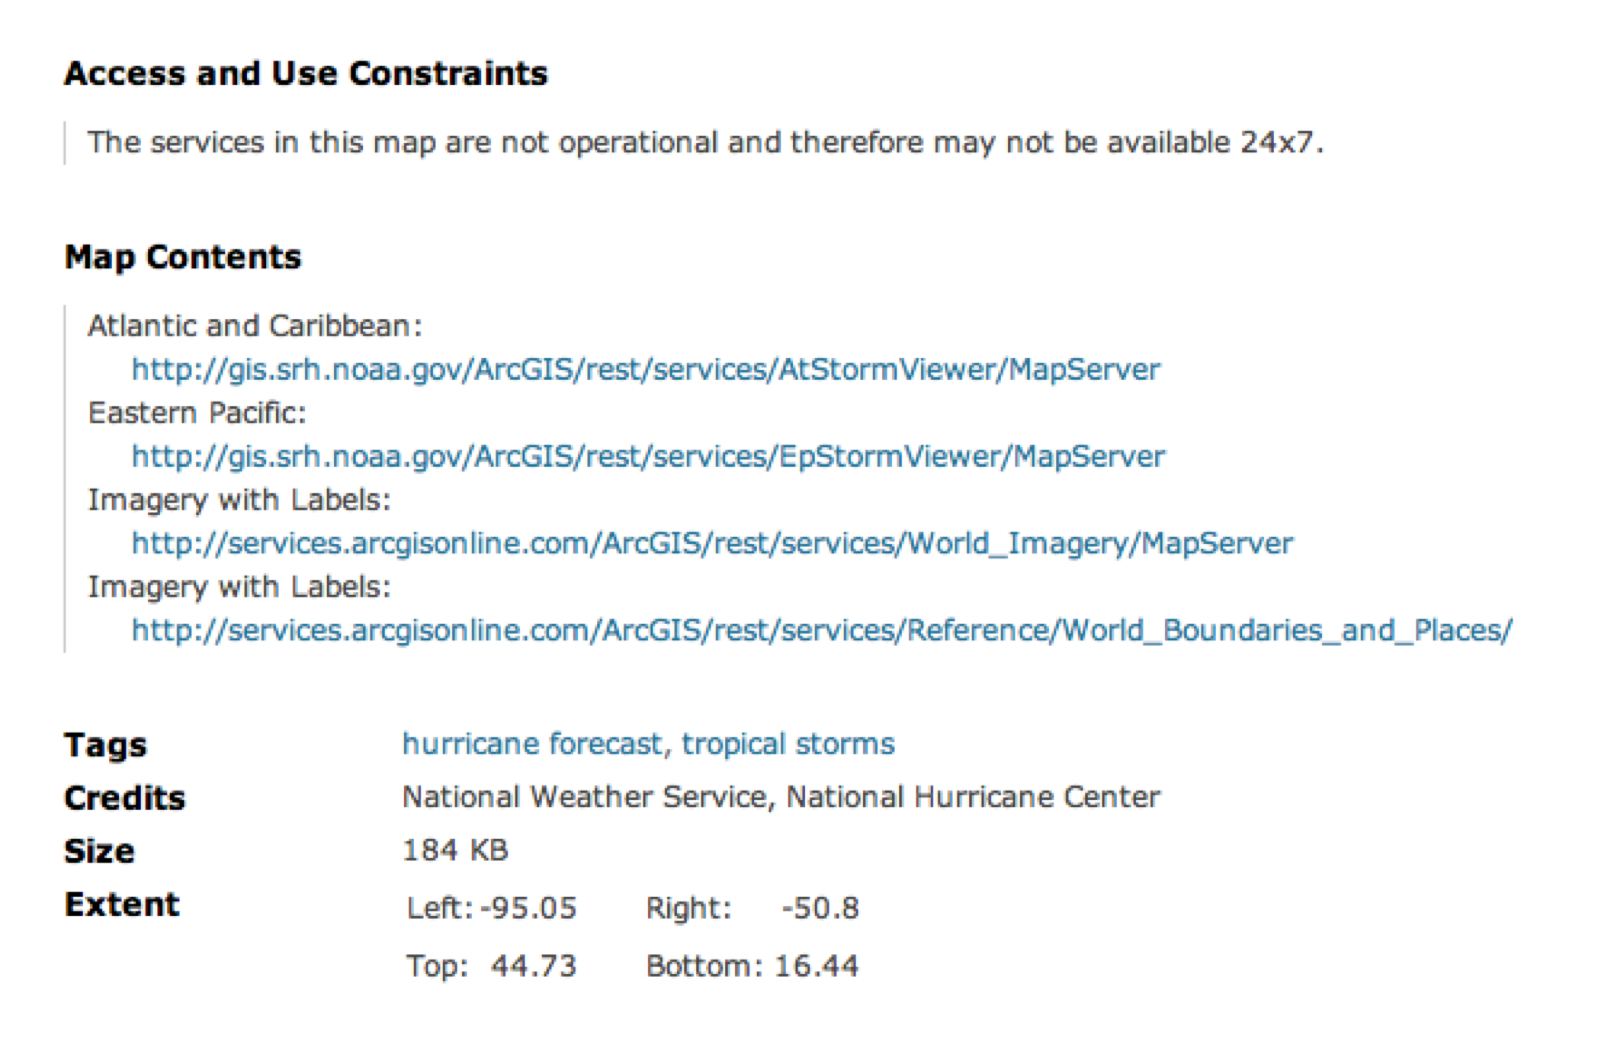Image resolution: width=1608 pixels, height=1045 pixels.
Task: Click the 24x7 availability constraint sentence
Action: 705,143
